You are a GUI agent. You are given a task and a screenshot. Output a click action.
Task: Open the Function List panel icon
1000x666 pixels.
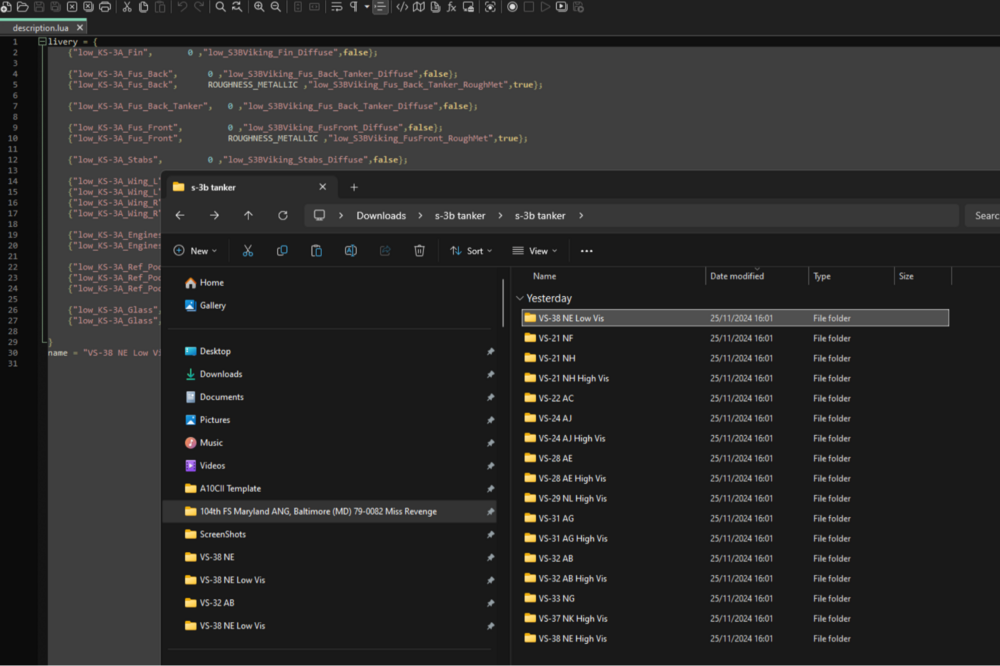452,7
